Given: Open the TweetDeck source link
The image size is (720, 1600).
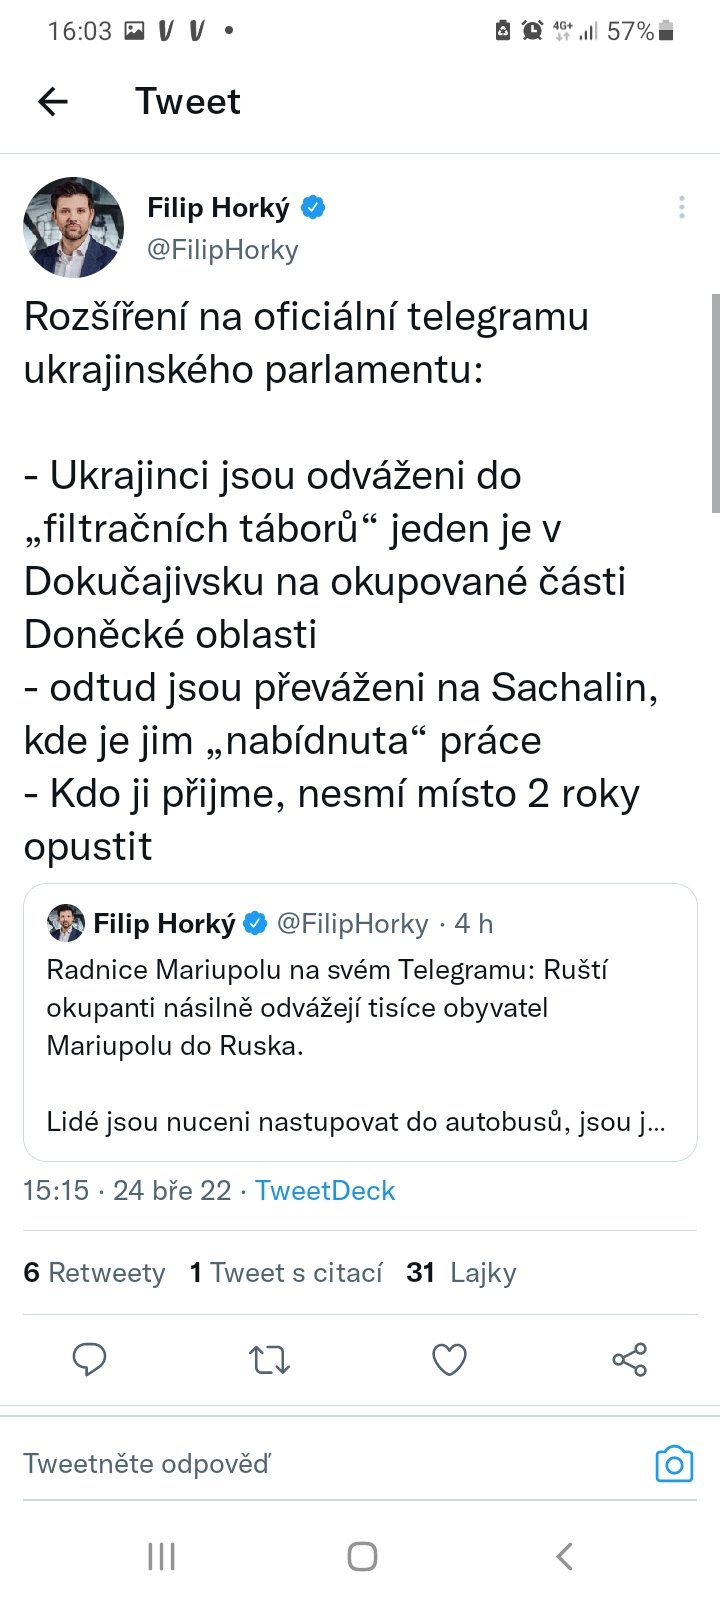Looking at the screenshot, I should 325,1191.
